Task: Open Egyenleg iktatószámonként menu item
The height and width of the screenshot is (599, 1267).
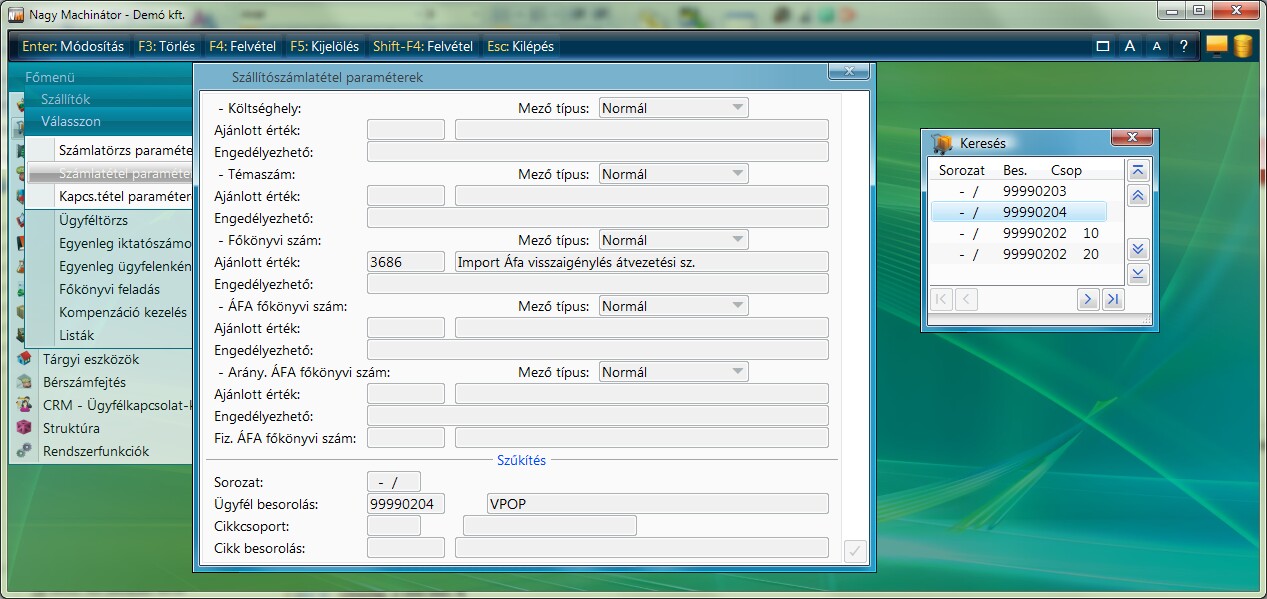Action: tap(124, 243)
